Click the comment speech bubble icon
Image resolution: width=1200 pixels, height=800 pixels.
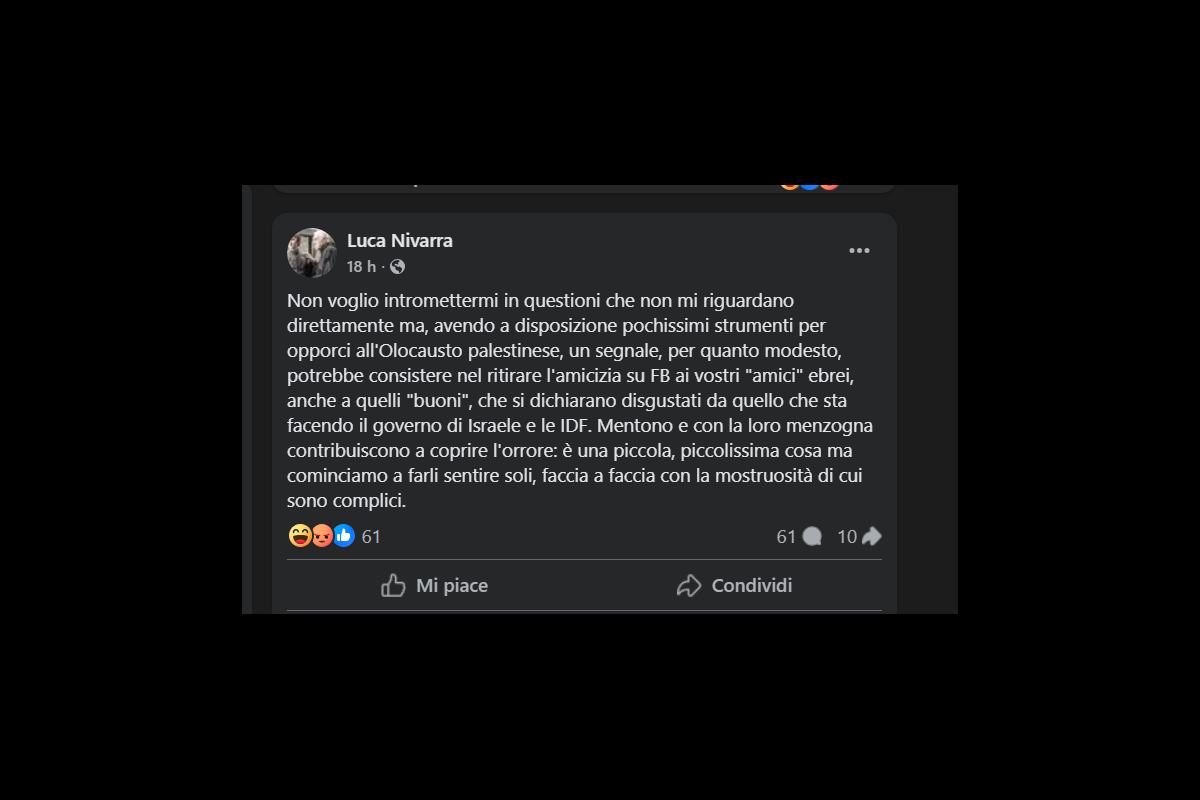pos(812,537)
